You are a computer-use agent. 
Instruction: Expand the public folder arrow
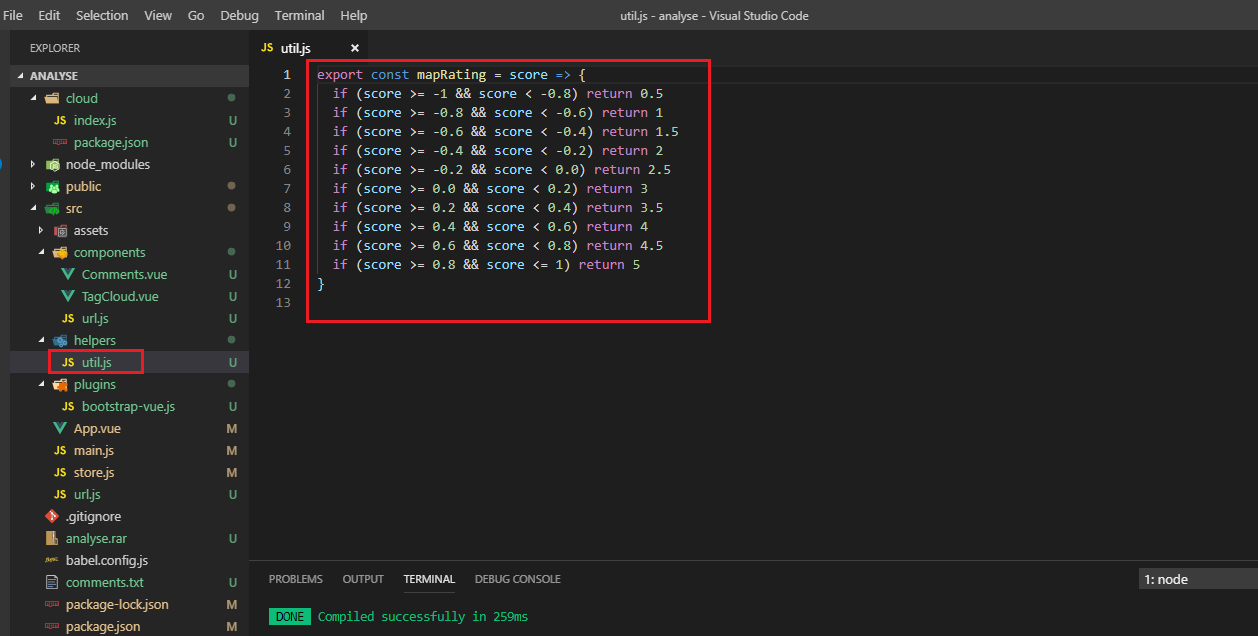point(33,186)
